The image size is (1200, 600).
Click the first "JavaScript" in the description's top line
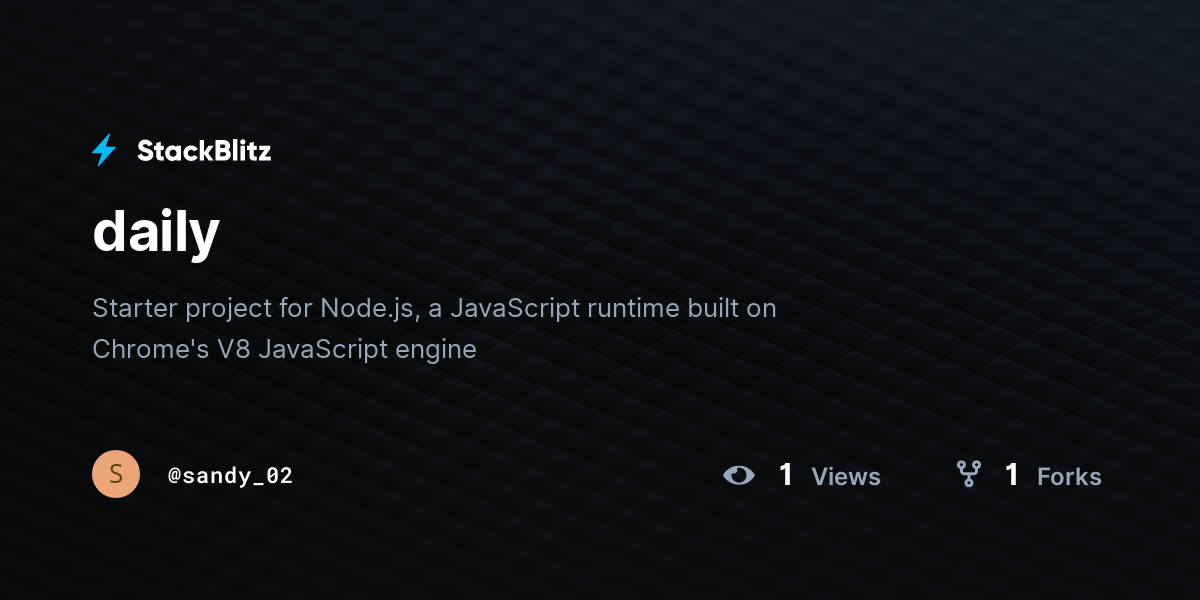click(514, 308)
